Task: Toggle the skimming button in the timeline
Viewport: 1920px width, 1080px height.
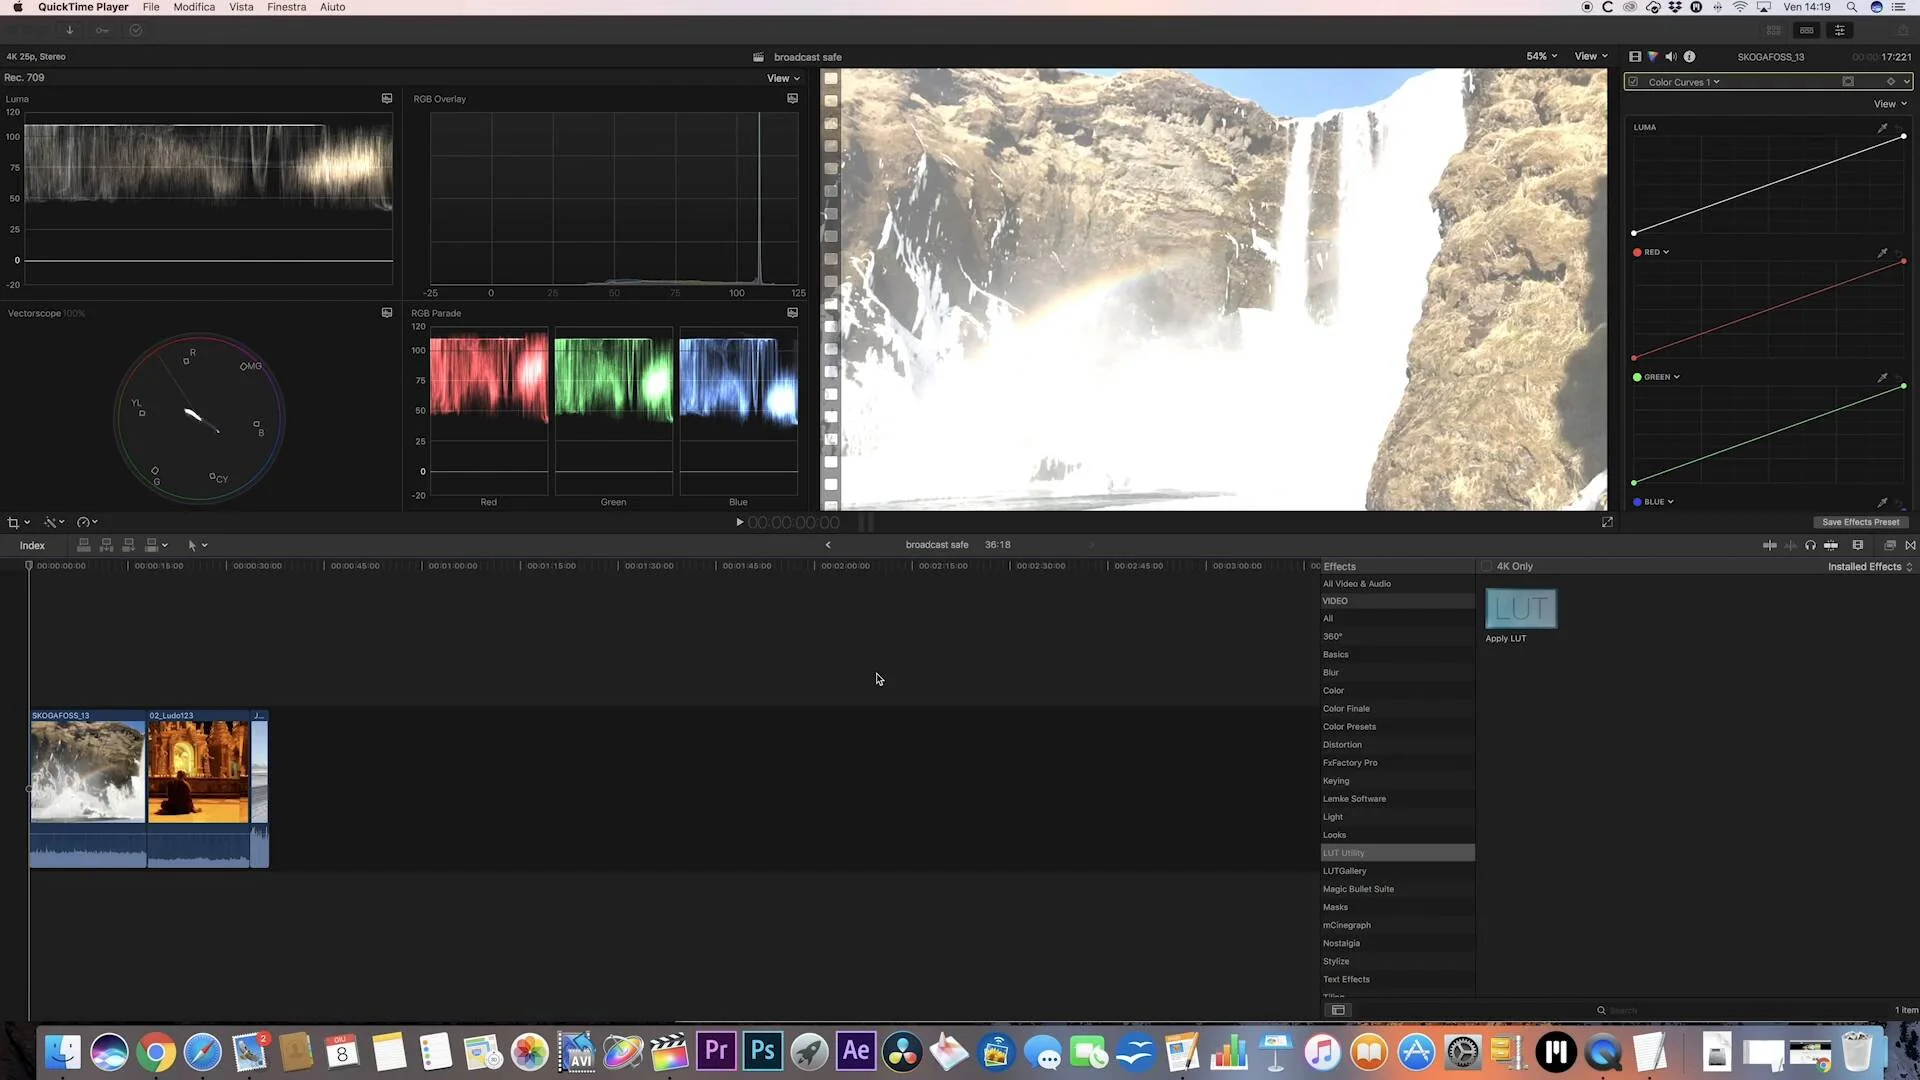Action: pos(1769,545)
